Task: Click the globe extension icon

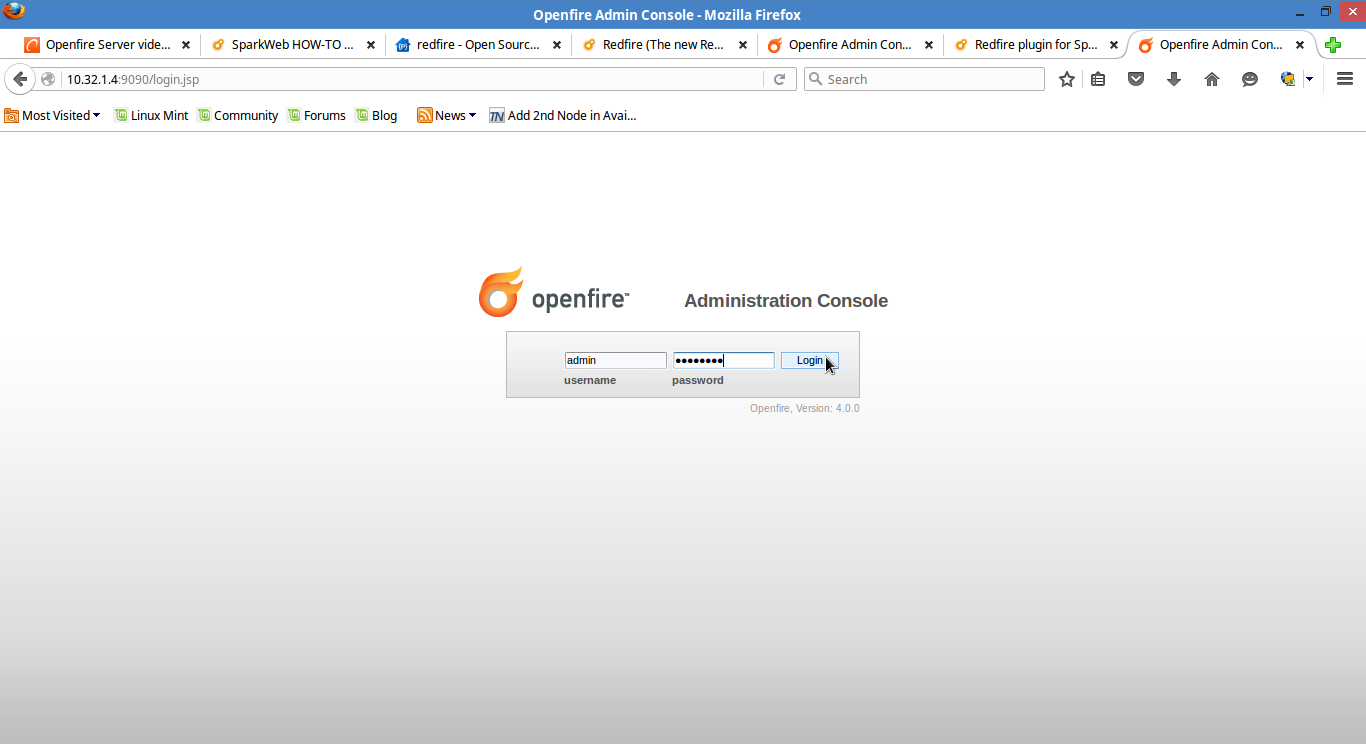Action: pyautogui.click(x=1288, y=79)
